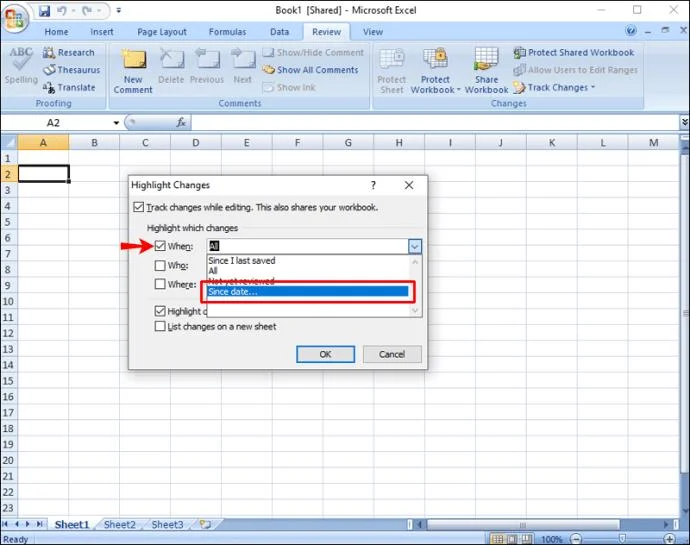The height and width of the screenshot is (545, 690).
Task: Switch to Normal view in status bar
Action: [x=497, y=539]
